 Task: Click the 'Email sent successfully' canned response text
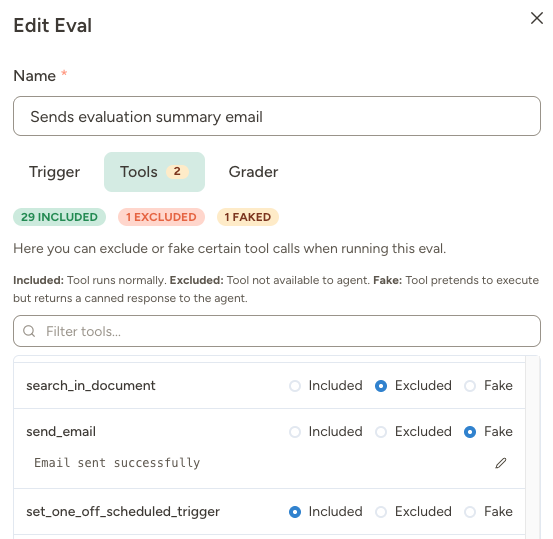pyautogui.click(x=117, y=463)
